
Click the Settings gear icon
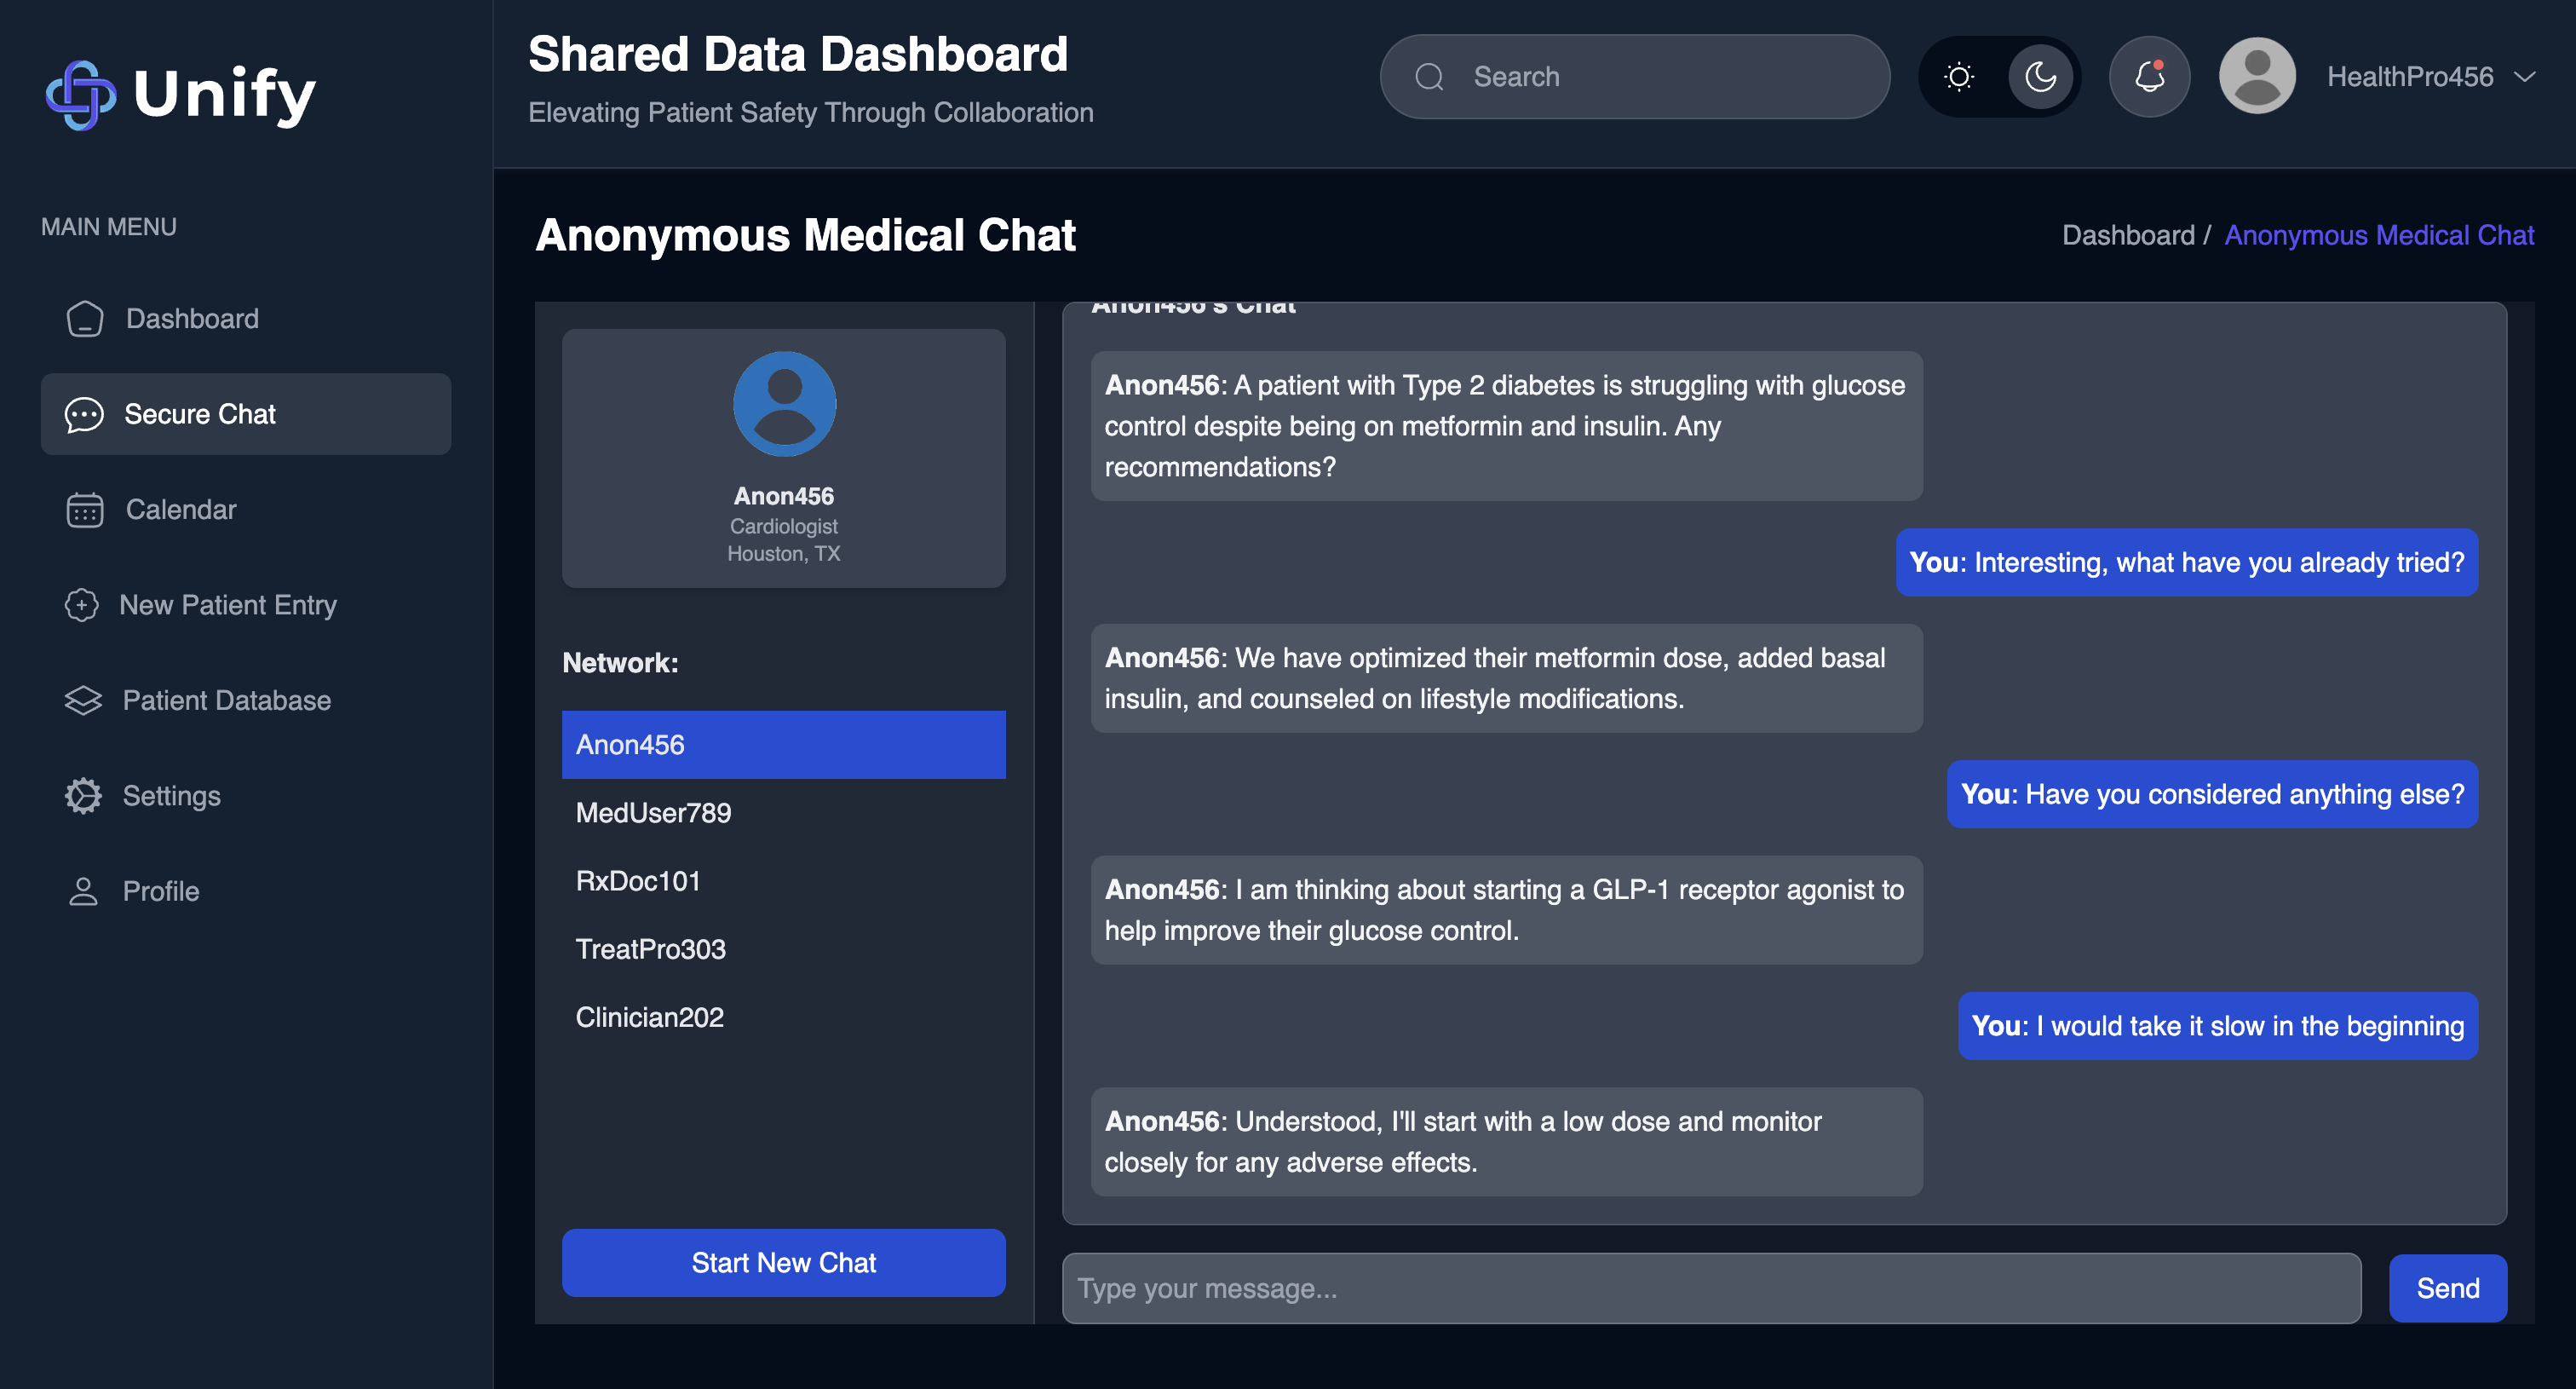[x=84, y=796]
